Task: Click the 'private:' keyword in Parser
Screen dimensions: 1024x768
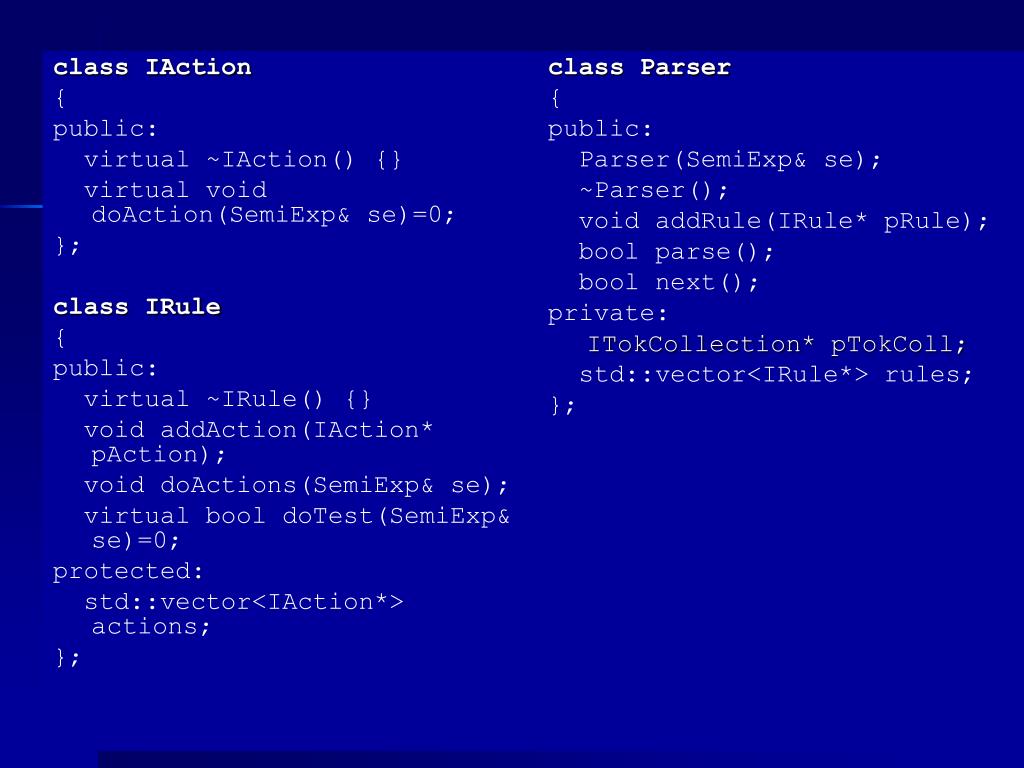Action: coord(608,313)
